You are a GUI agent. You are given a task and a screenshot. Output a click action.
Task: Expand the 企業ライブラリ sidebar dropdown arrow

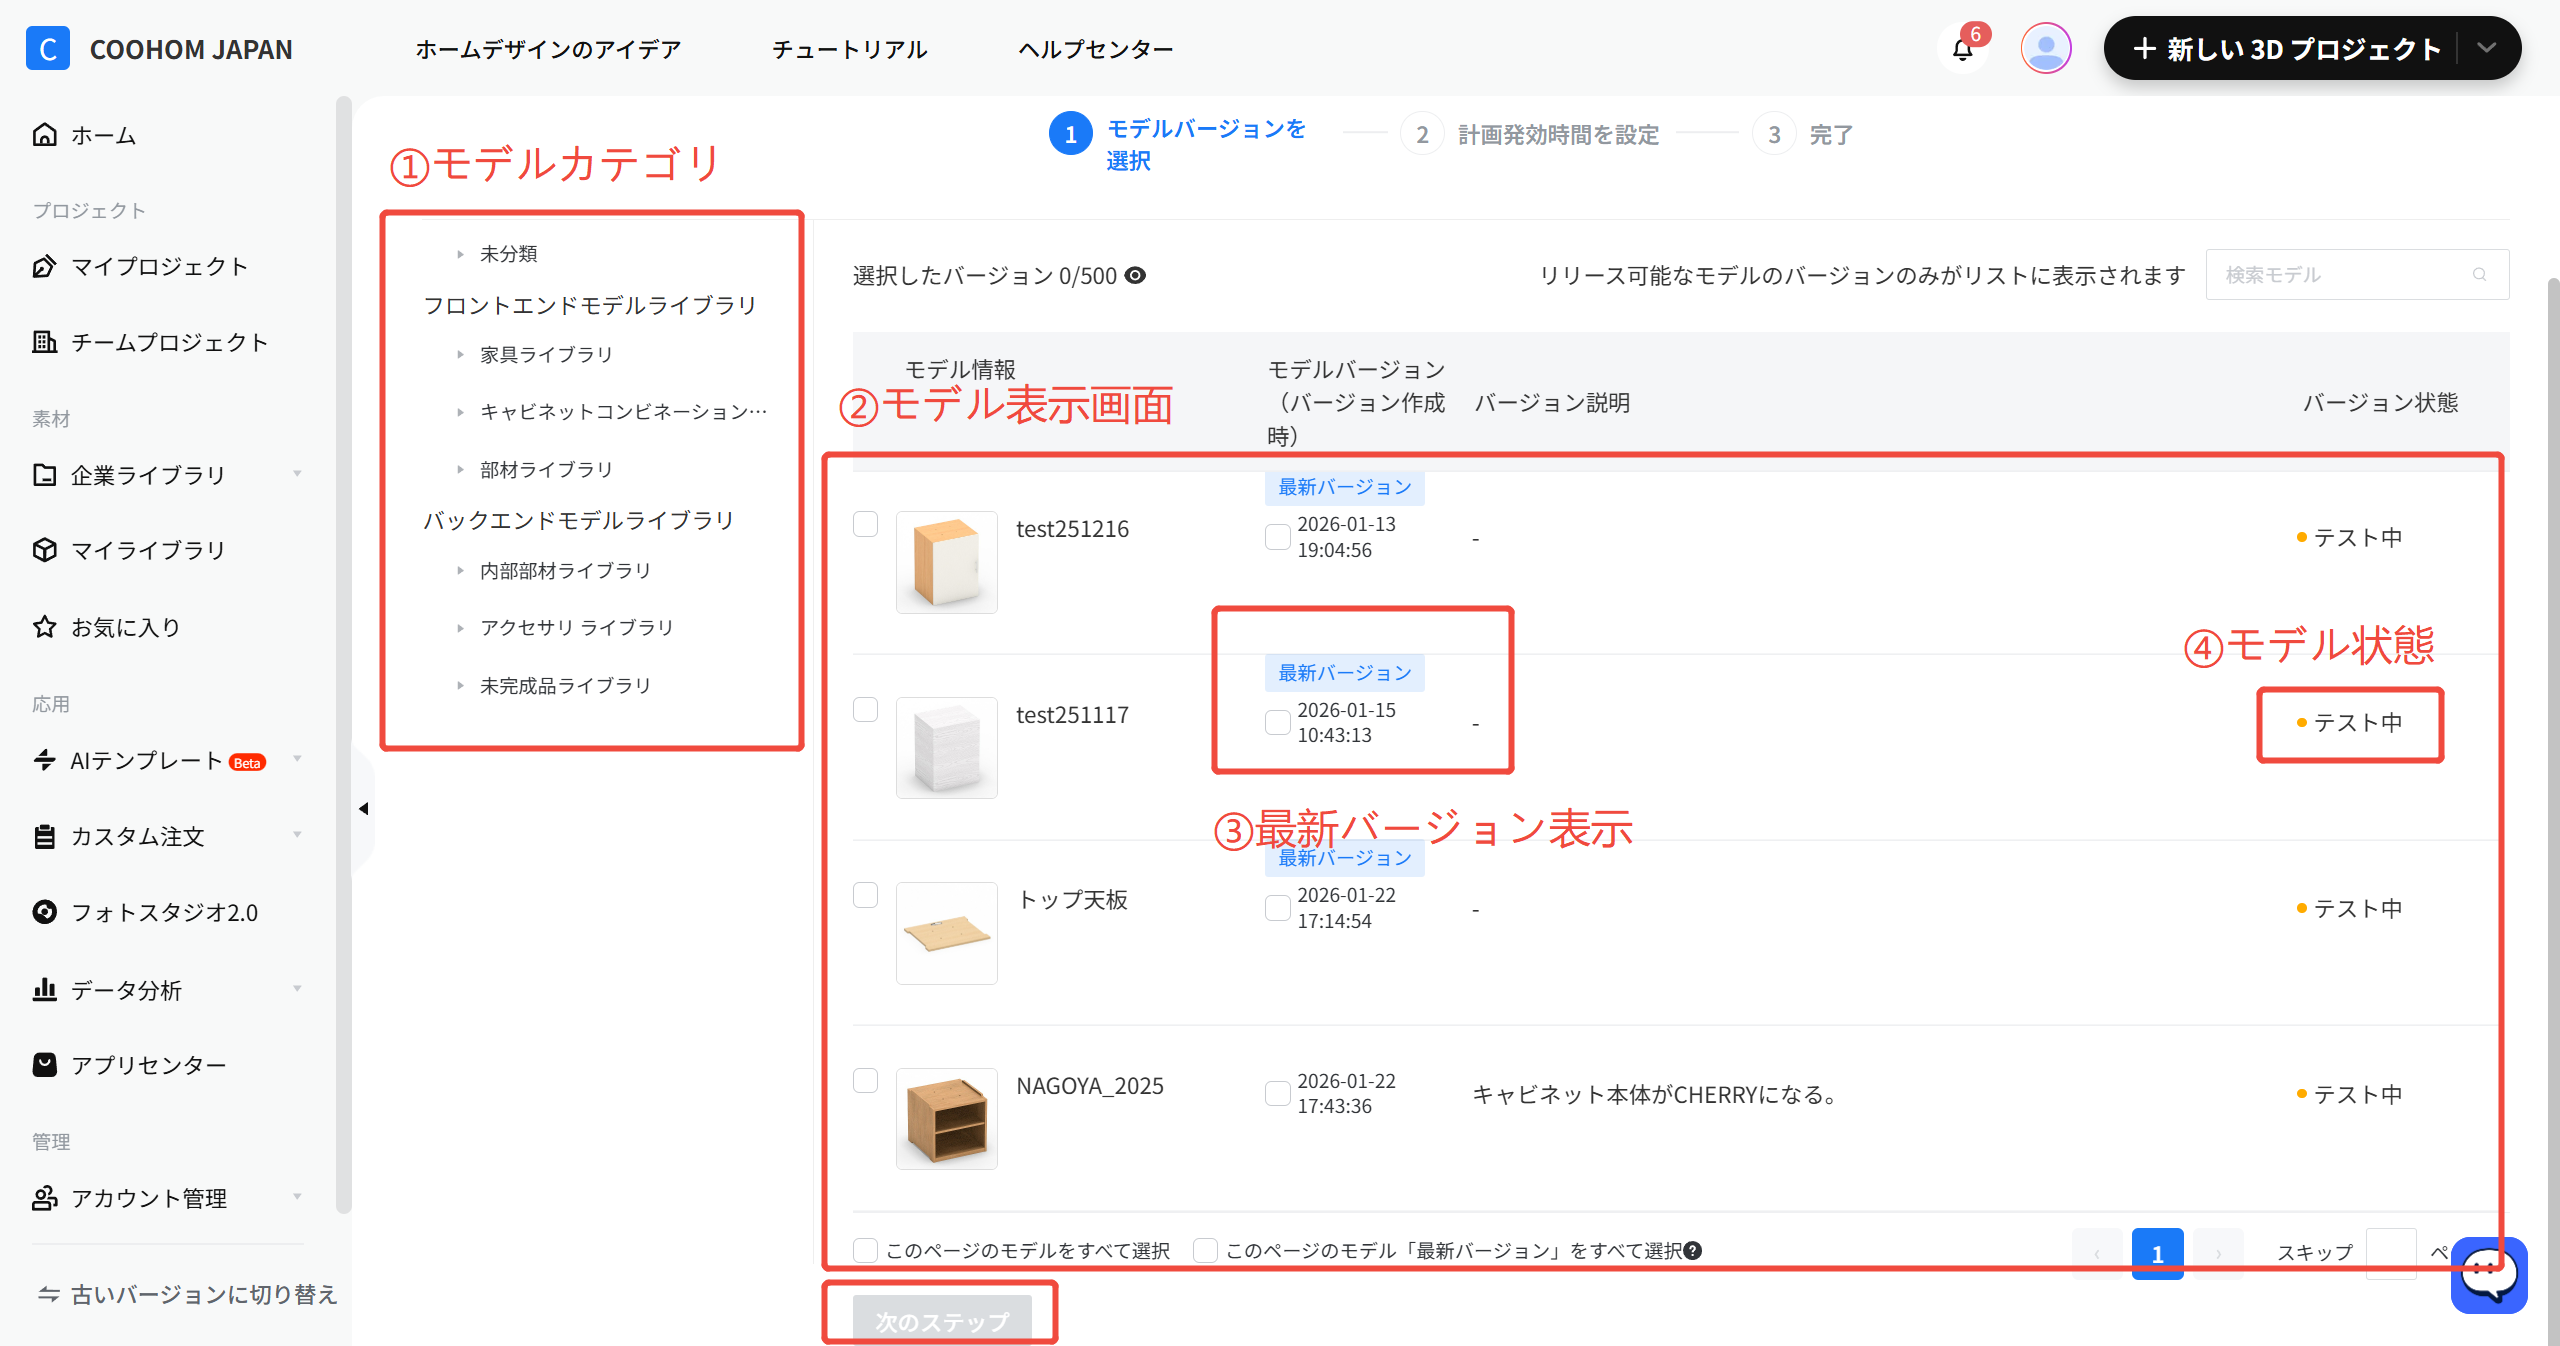tap(297, 474)
